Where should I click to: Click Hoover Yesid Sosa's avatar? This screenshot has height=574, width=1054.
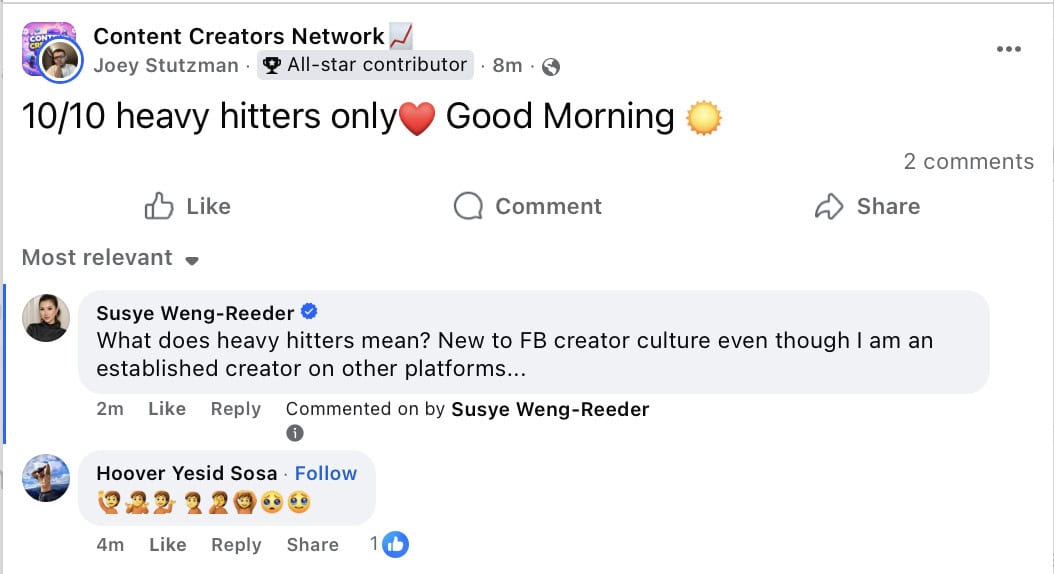click(46, 478)
